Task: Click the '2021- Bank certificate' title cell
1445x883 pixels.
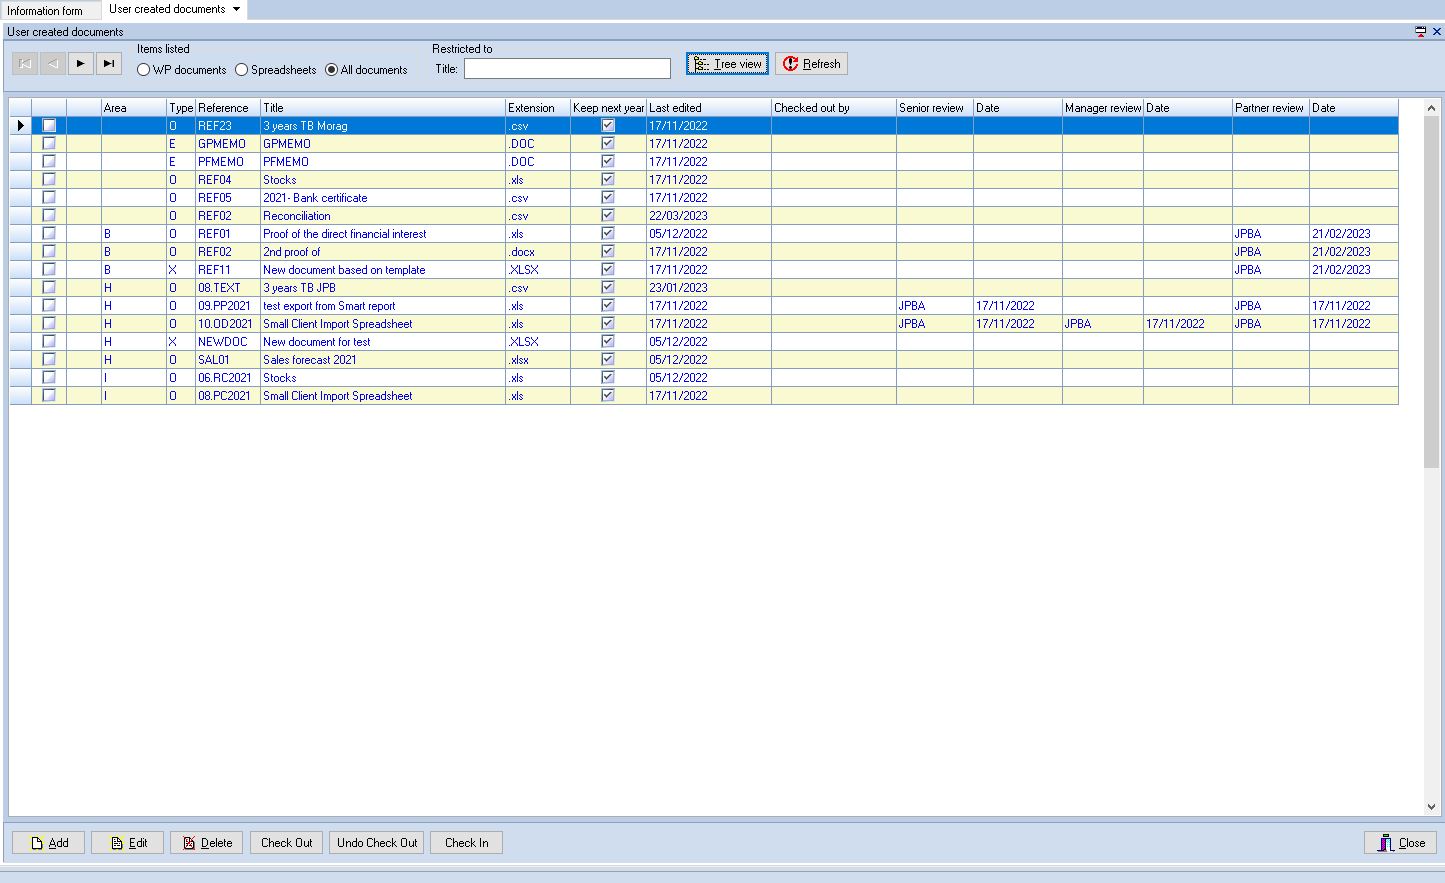Action: 383,198
